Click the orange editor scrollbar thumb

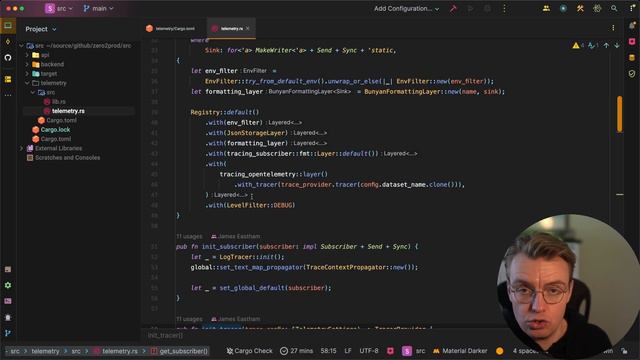[620, 114]
